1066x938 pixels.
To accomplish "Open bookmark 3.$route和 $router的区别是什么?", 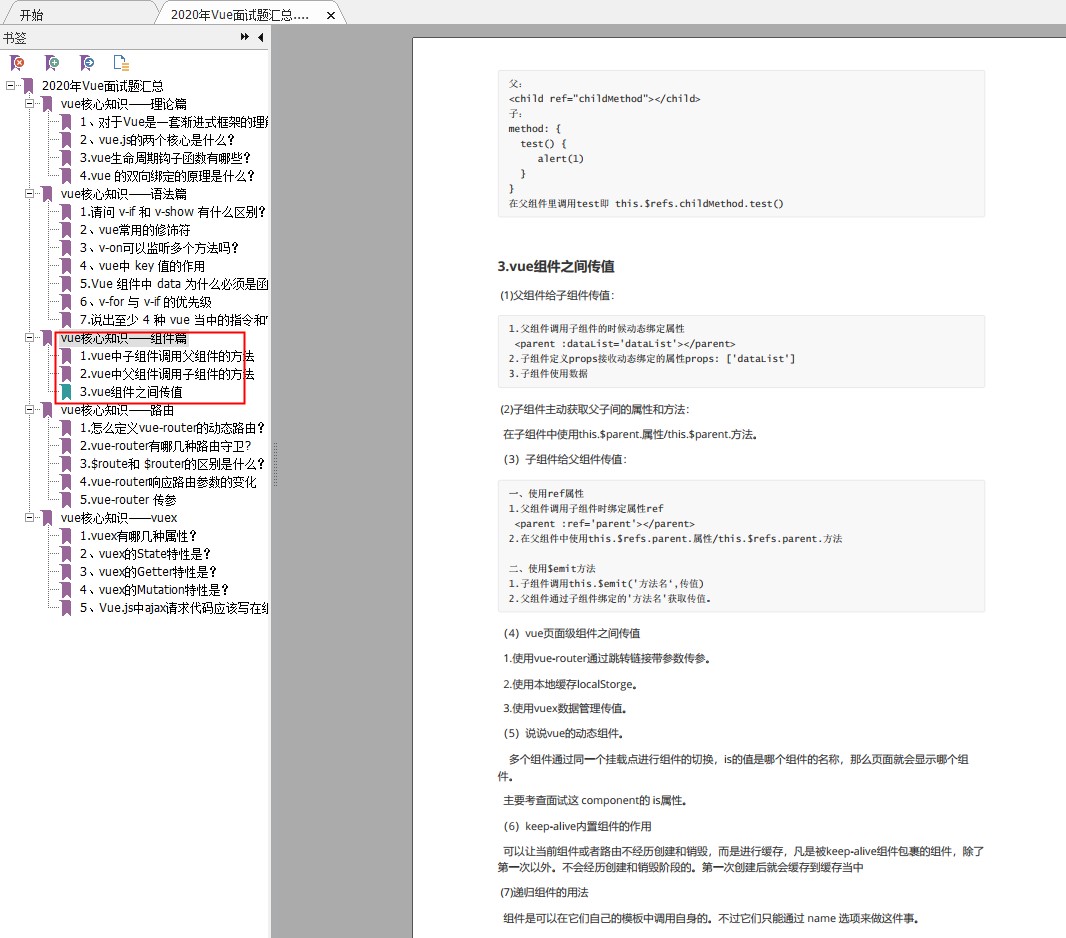I will [x=172, y=464].
